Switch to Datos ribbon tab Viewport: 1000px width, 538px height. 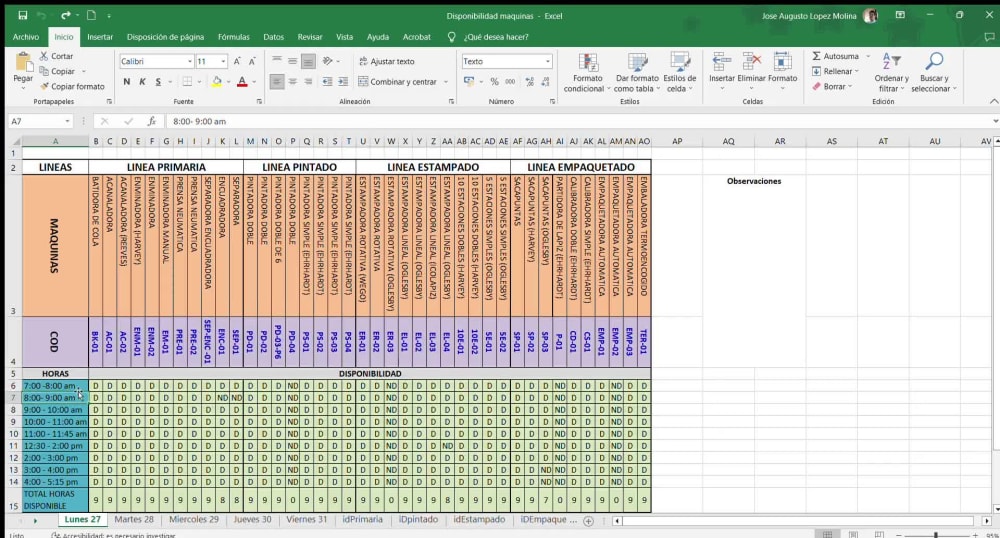(x=274, y=37)
